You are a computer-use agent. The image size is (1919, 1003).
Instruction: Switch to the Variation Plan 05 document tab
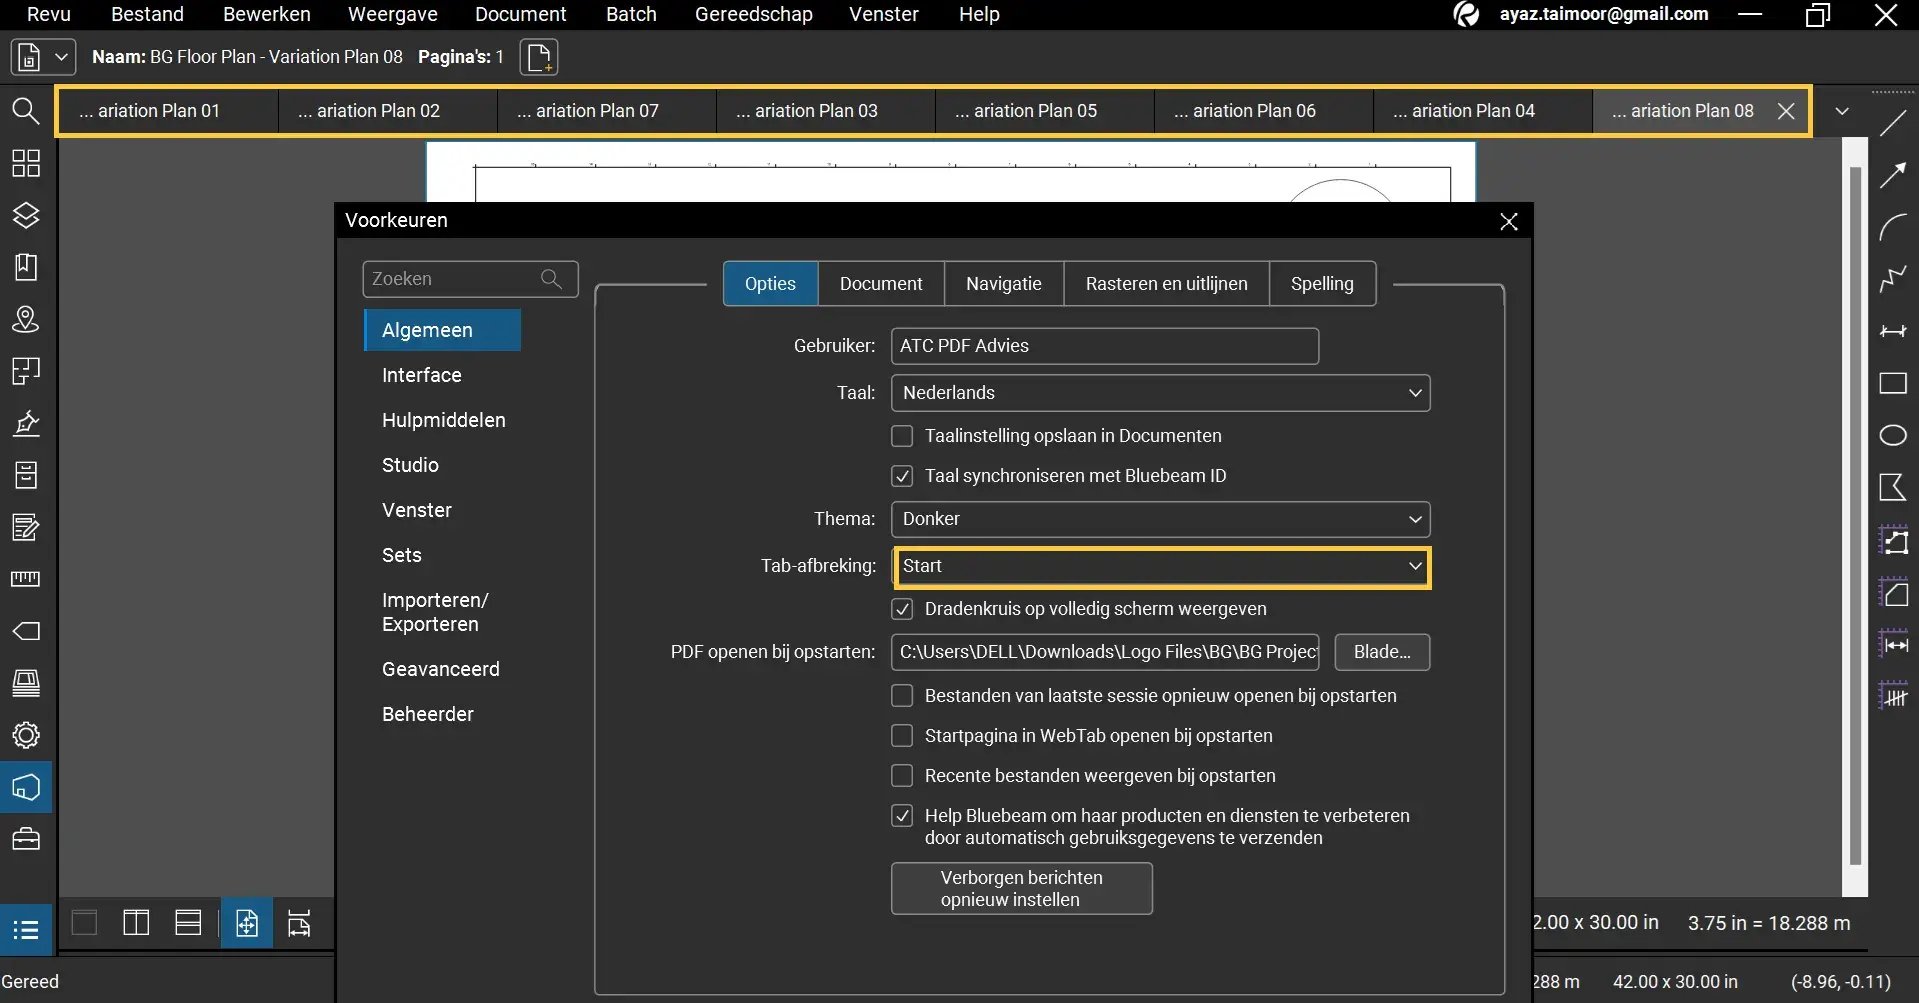point(1045,111)
